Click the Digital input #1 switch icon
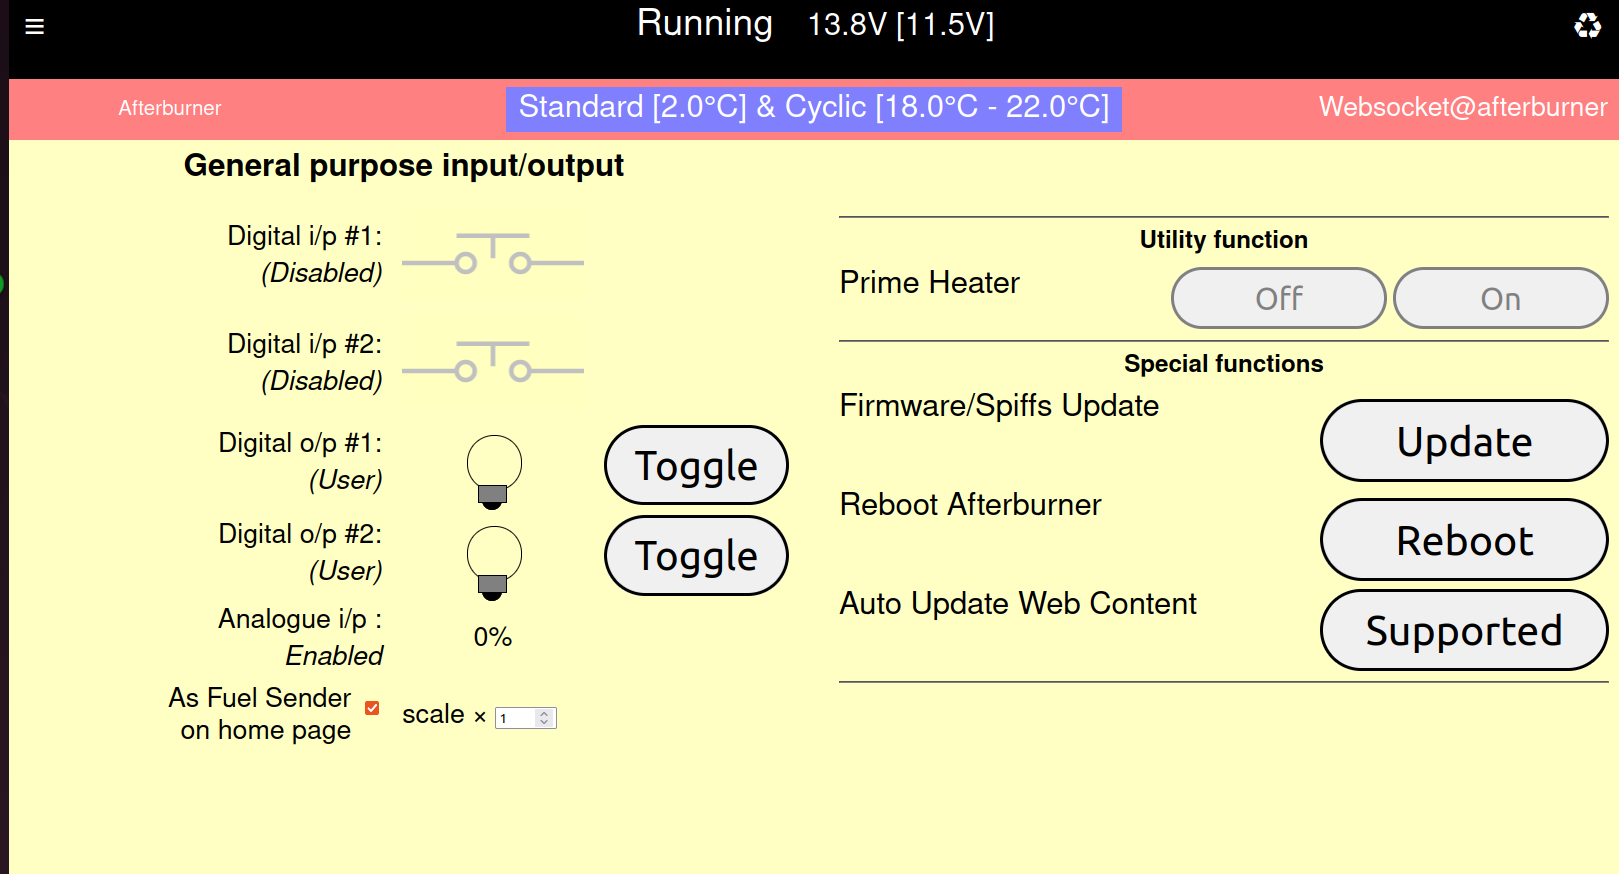The height and width of the screenshot is (874, 1619). click(492, 255)
